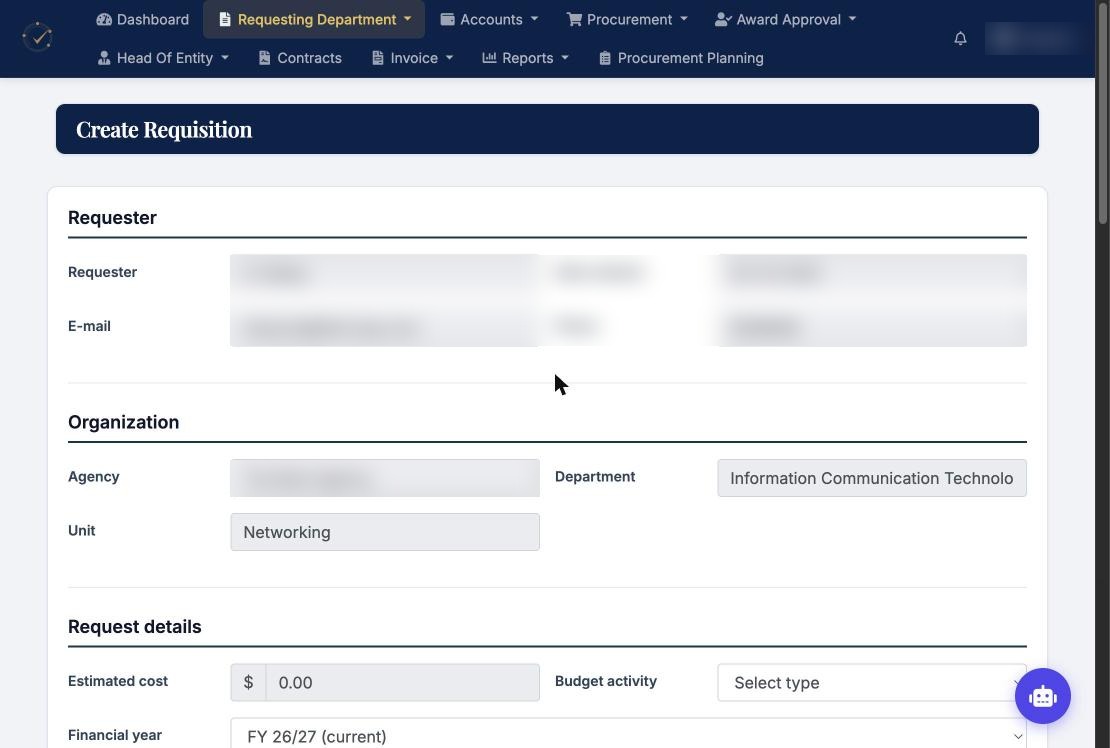Click the Procurement Planning clipboard icon
This screenshot has width=1110, height=748.
click(605, 58)
